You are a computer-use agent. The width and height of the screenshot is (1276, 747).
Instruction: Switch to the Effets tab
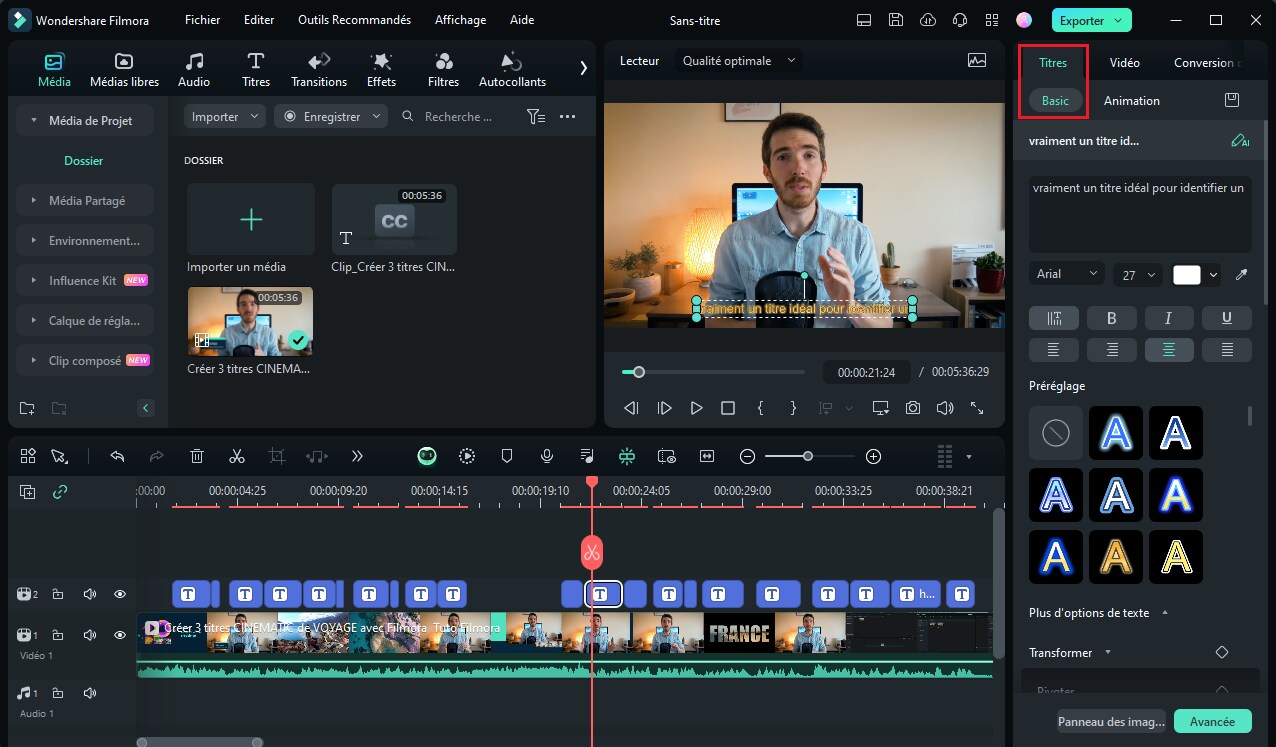click(381, 70)
